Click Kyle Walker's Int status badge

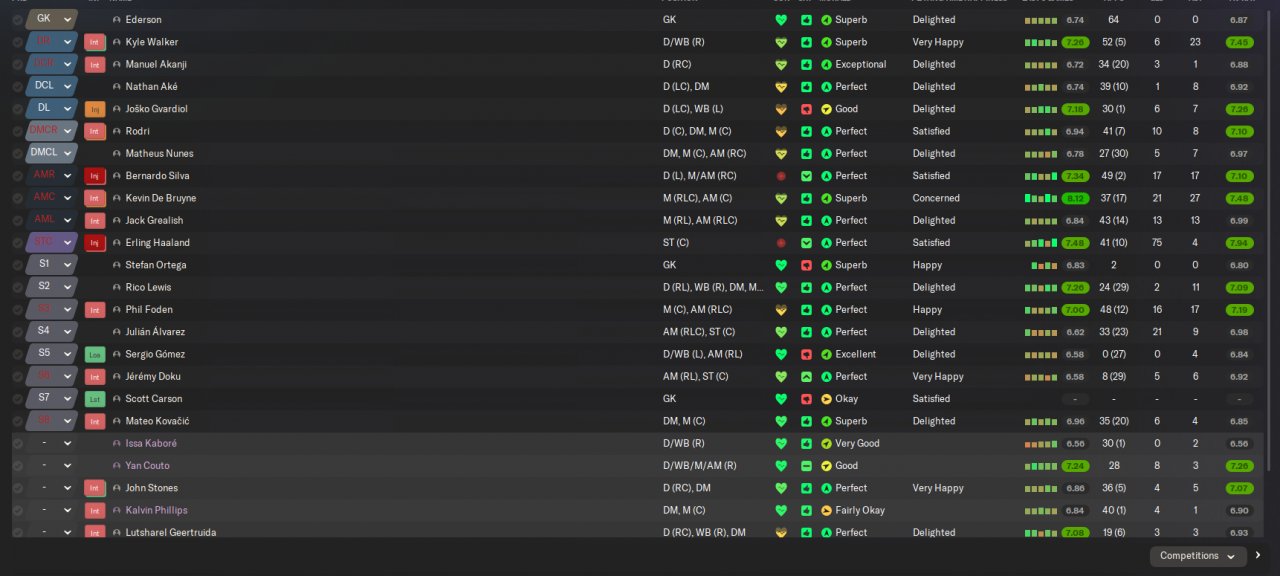pyautogui.click(x=95, y=42)
